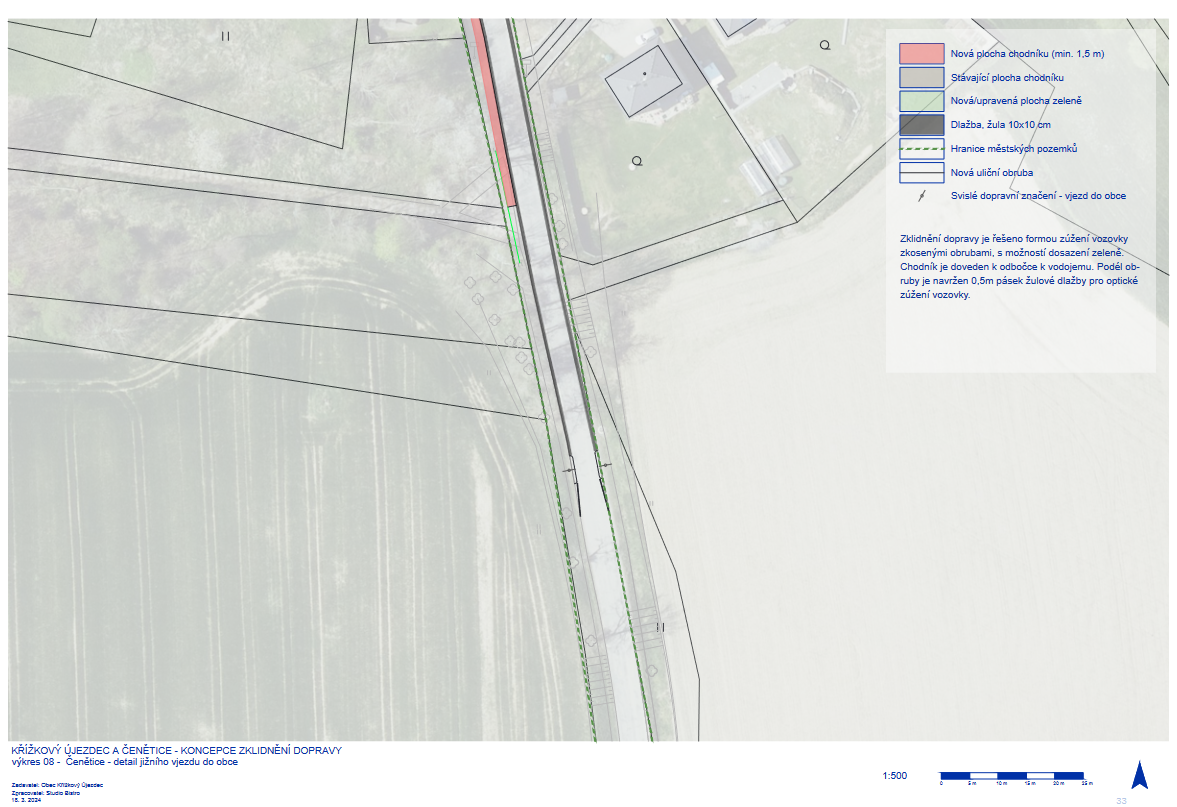Image resolution: width=1177 pixels, height=807 pixels.
Task: Click the Svislé dopravní značení legend label
Action: 1038,196
